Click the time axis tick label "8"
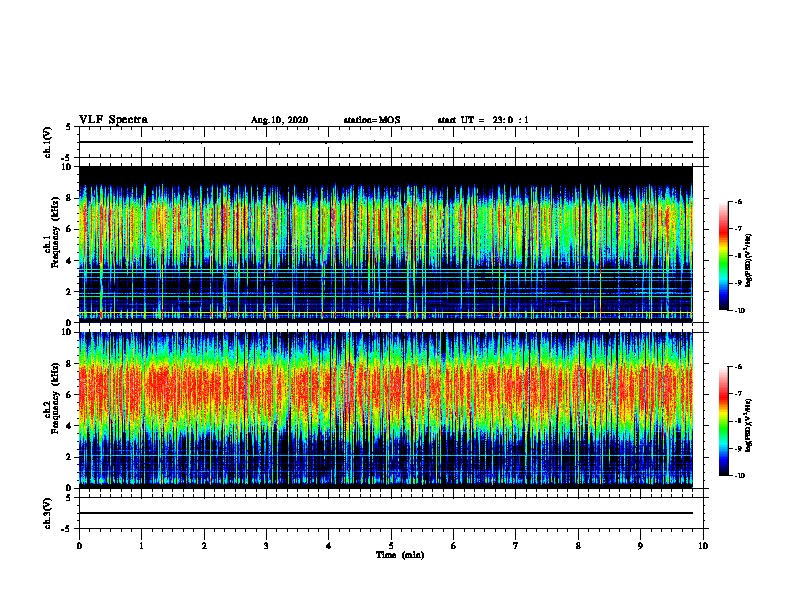Screen dimensions: 792x612 point(578,546)
